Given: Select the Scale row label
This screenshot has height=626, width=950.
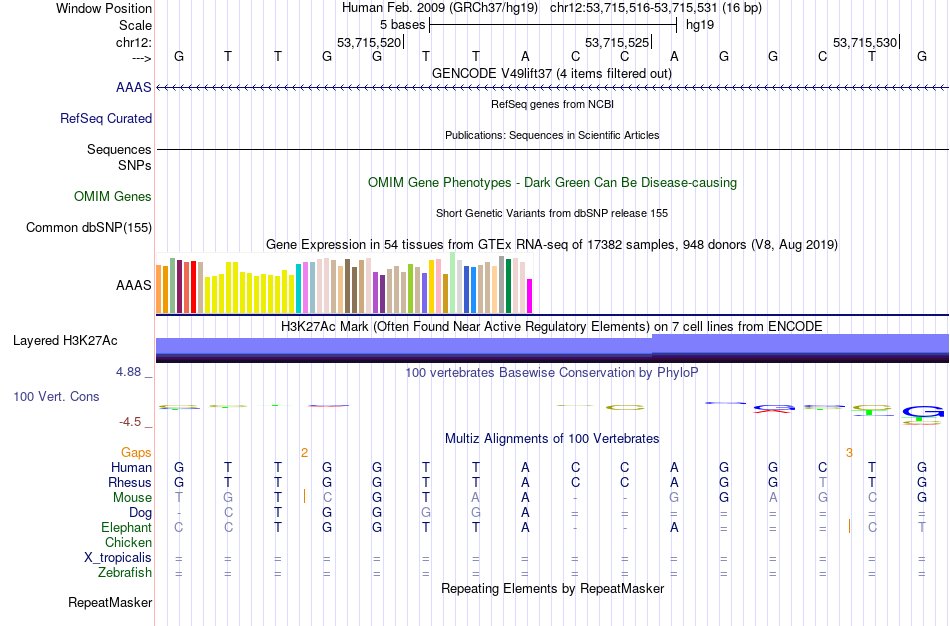Looking at the screenshot, I should pos(135,25).
